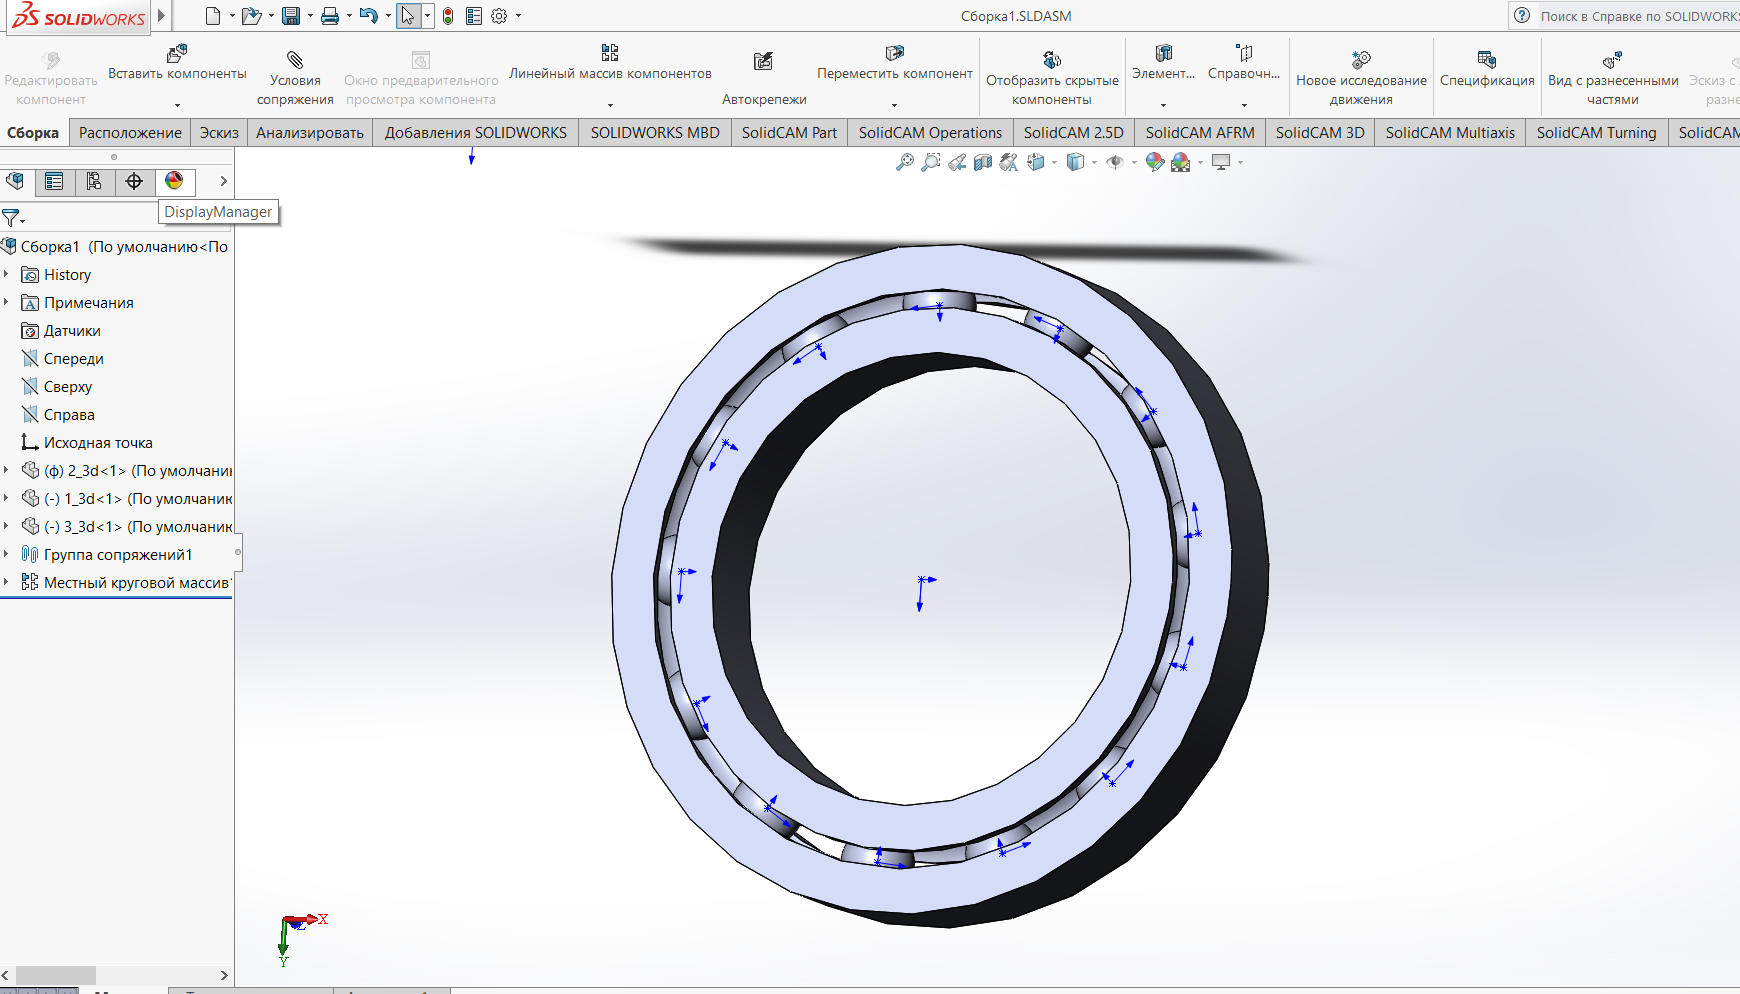The height and width of the screenshot is (994, 1740).
Task: Toggle the Hide/Show Items eye icon
Action: click(1115, 162)
